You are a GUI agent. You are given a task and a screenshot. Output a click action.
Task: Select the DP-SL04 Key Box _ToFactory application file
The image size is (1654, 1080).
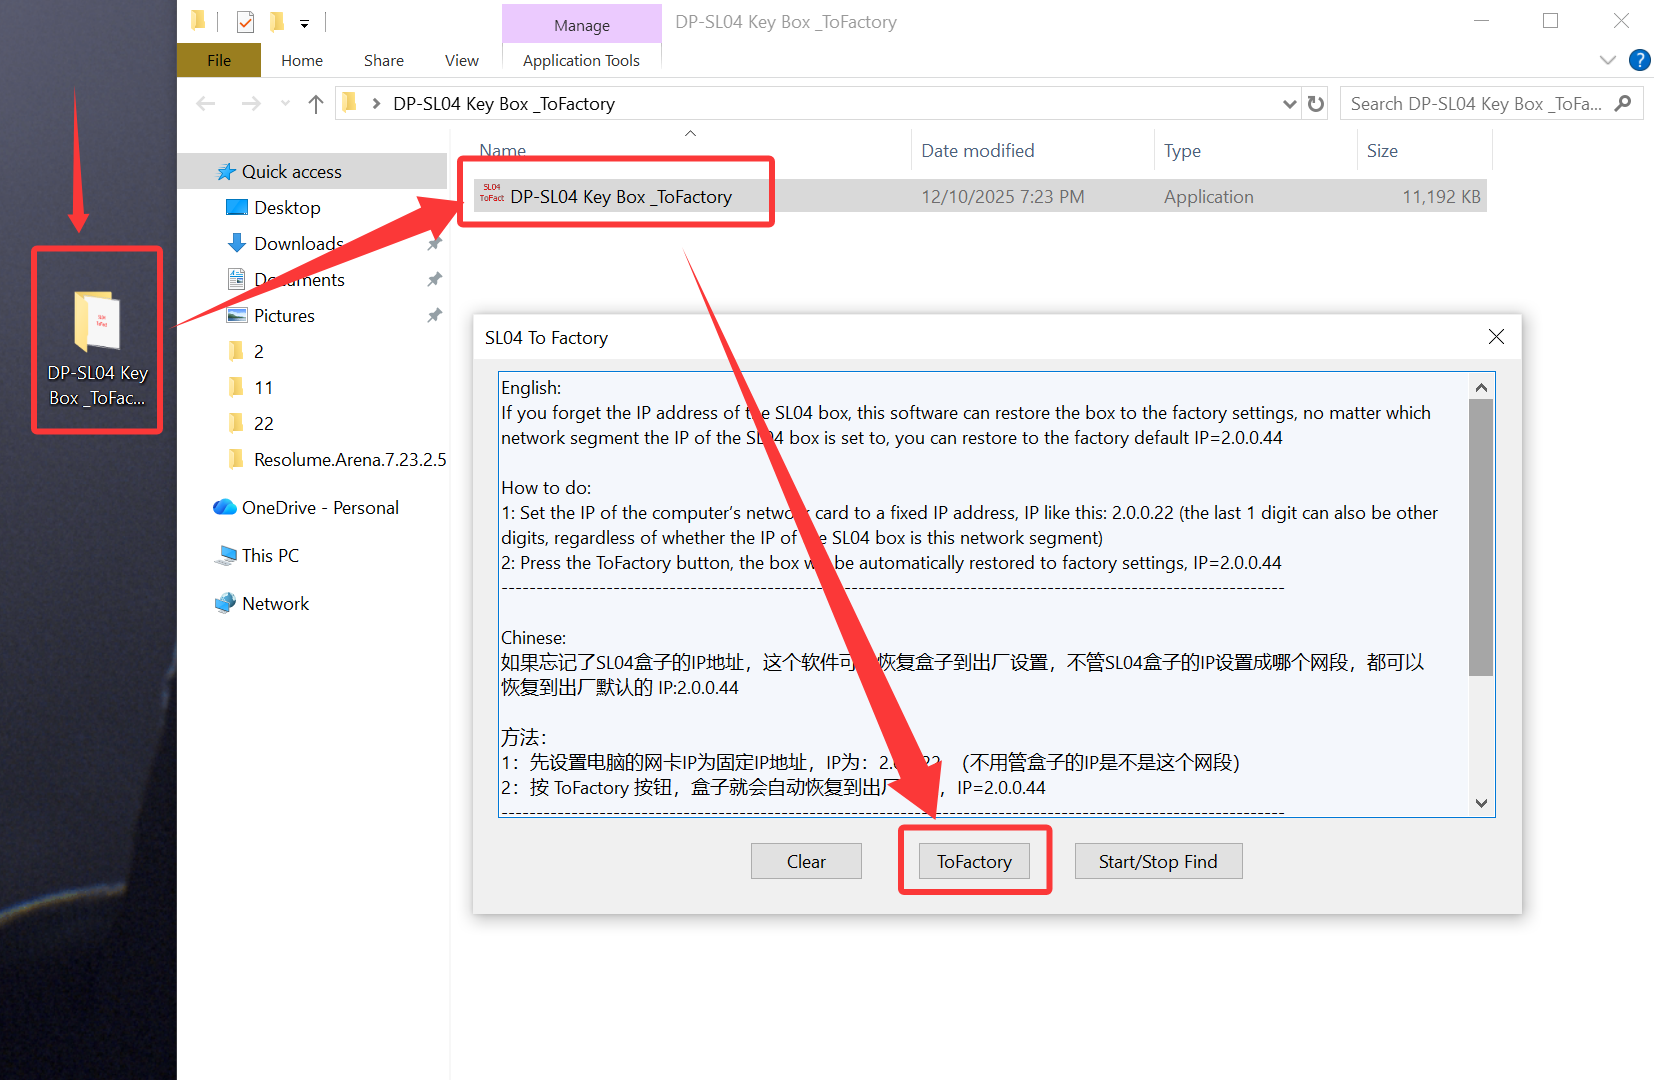click(620, 197)
